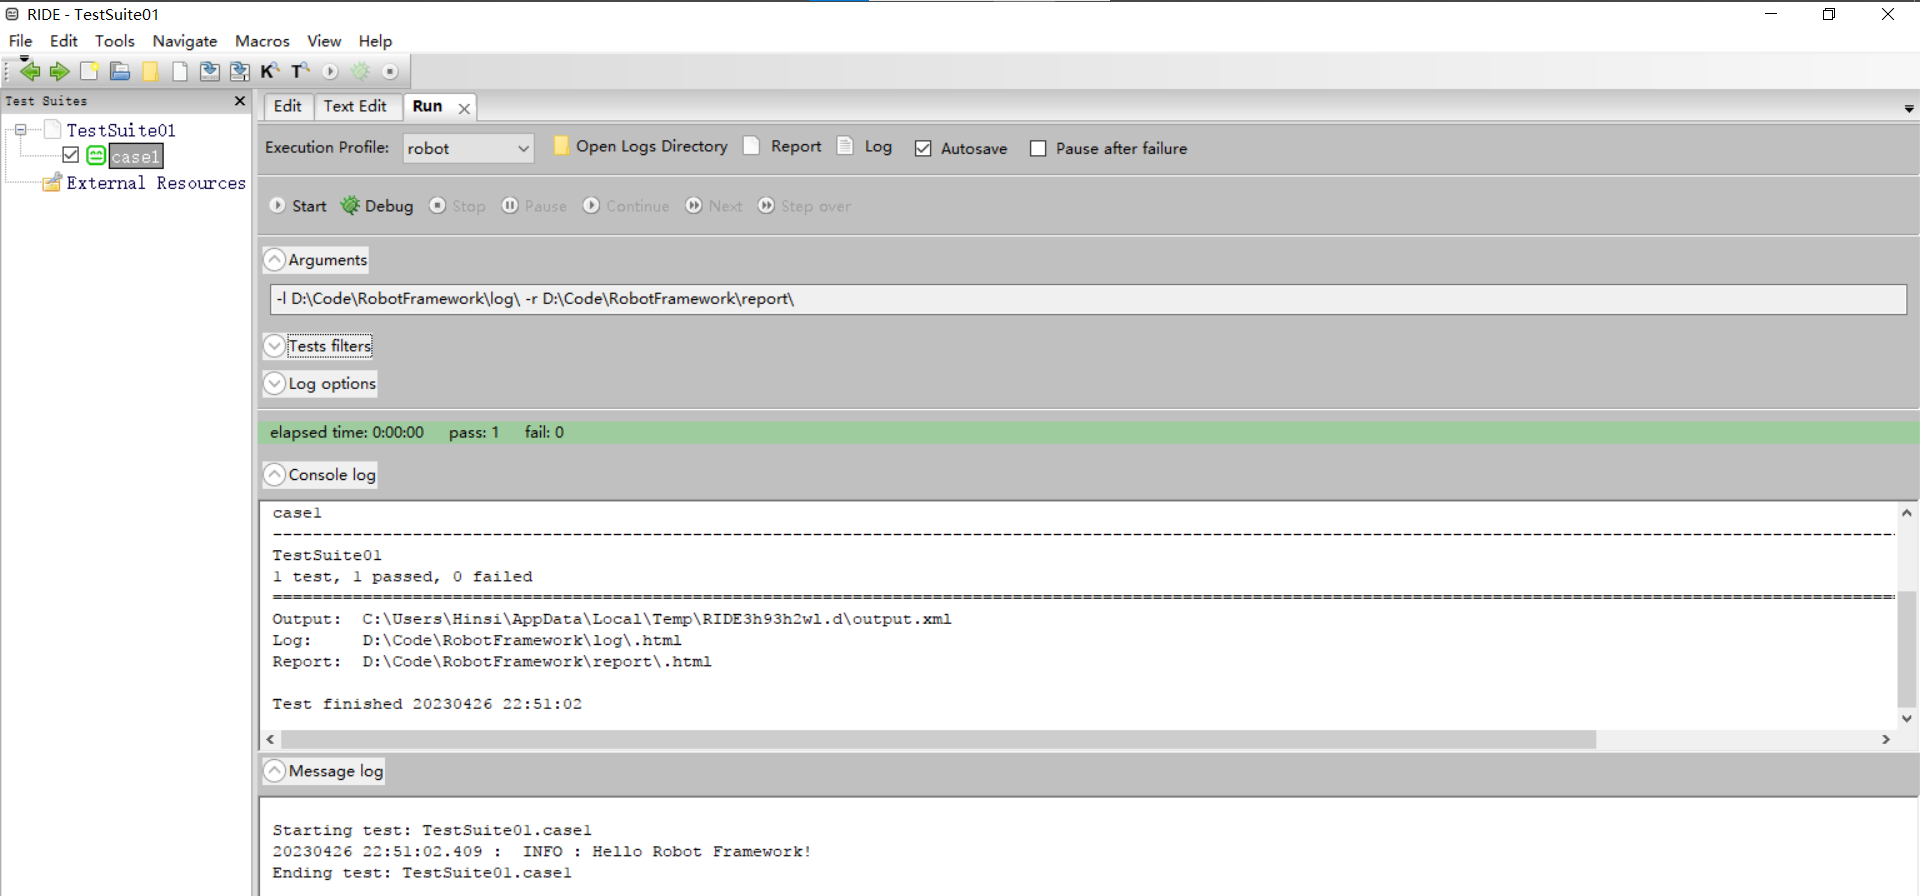Click the toolbar Run Tests play icon

330,71
